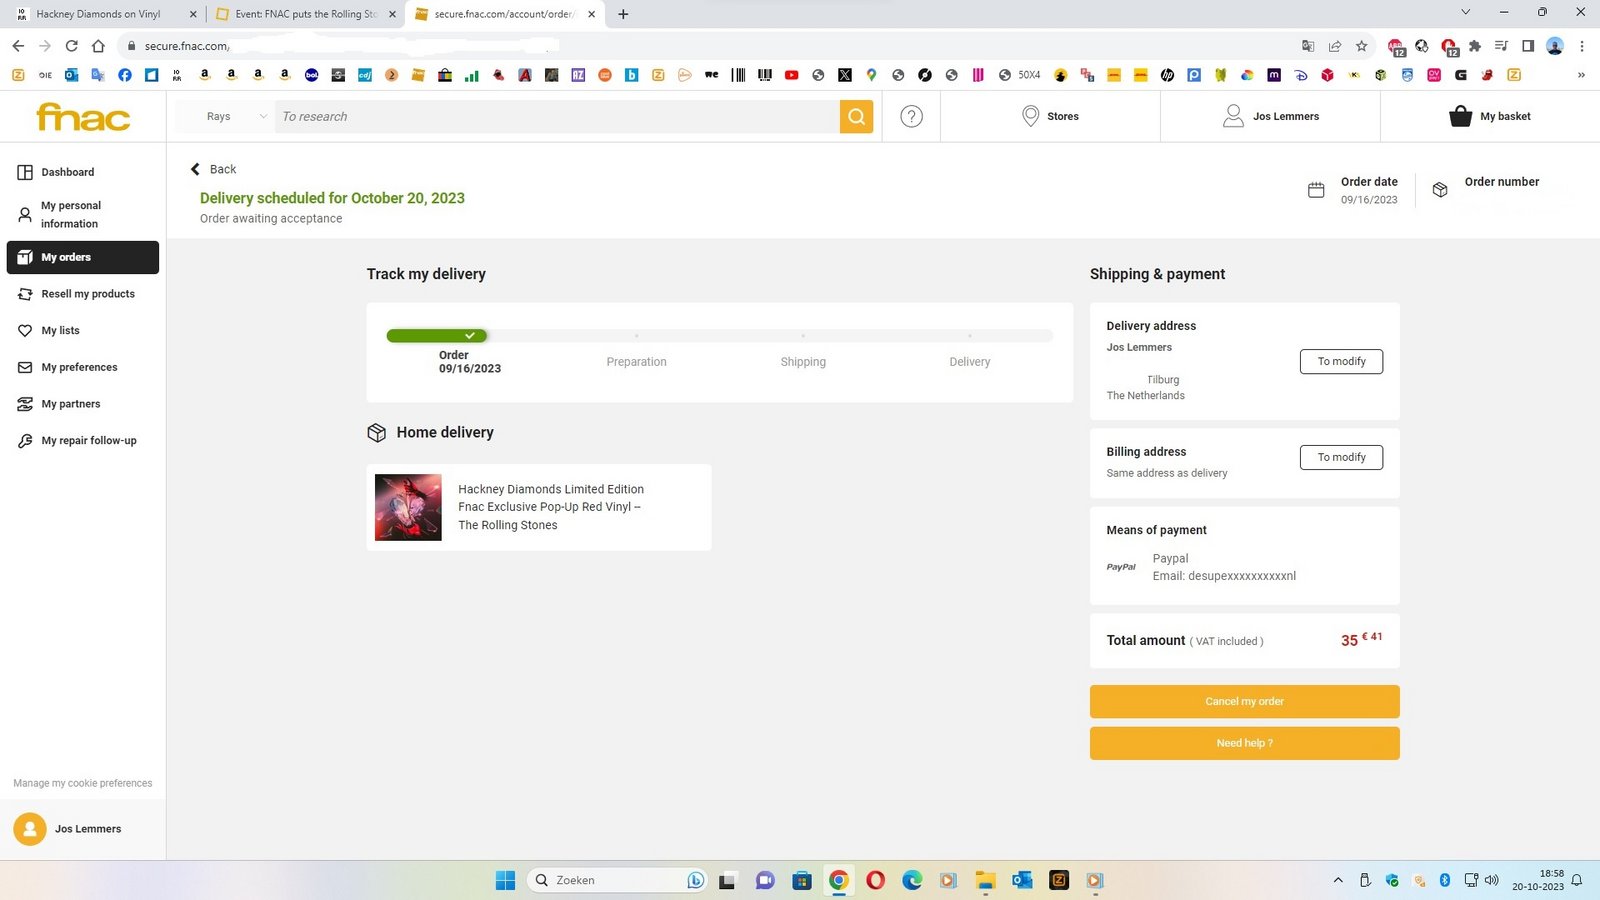Screen dimensions: 1600x900
Task: Open the bol bookmark
Action: (311, 75)
